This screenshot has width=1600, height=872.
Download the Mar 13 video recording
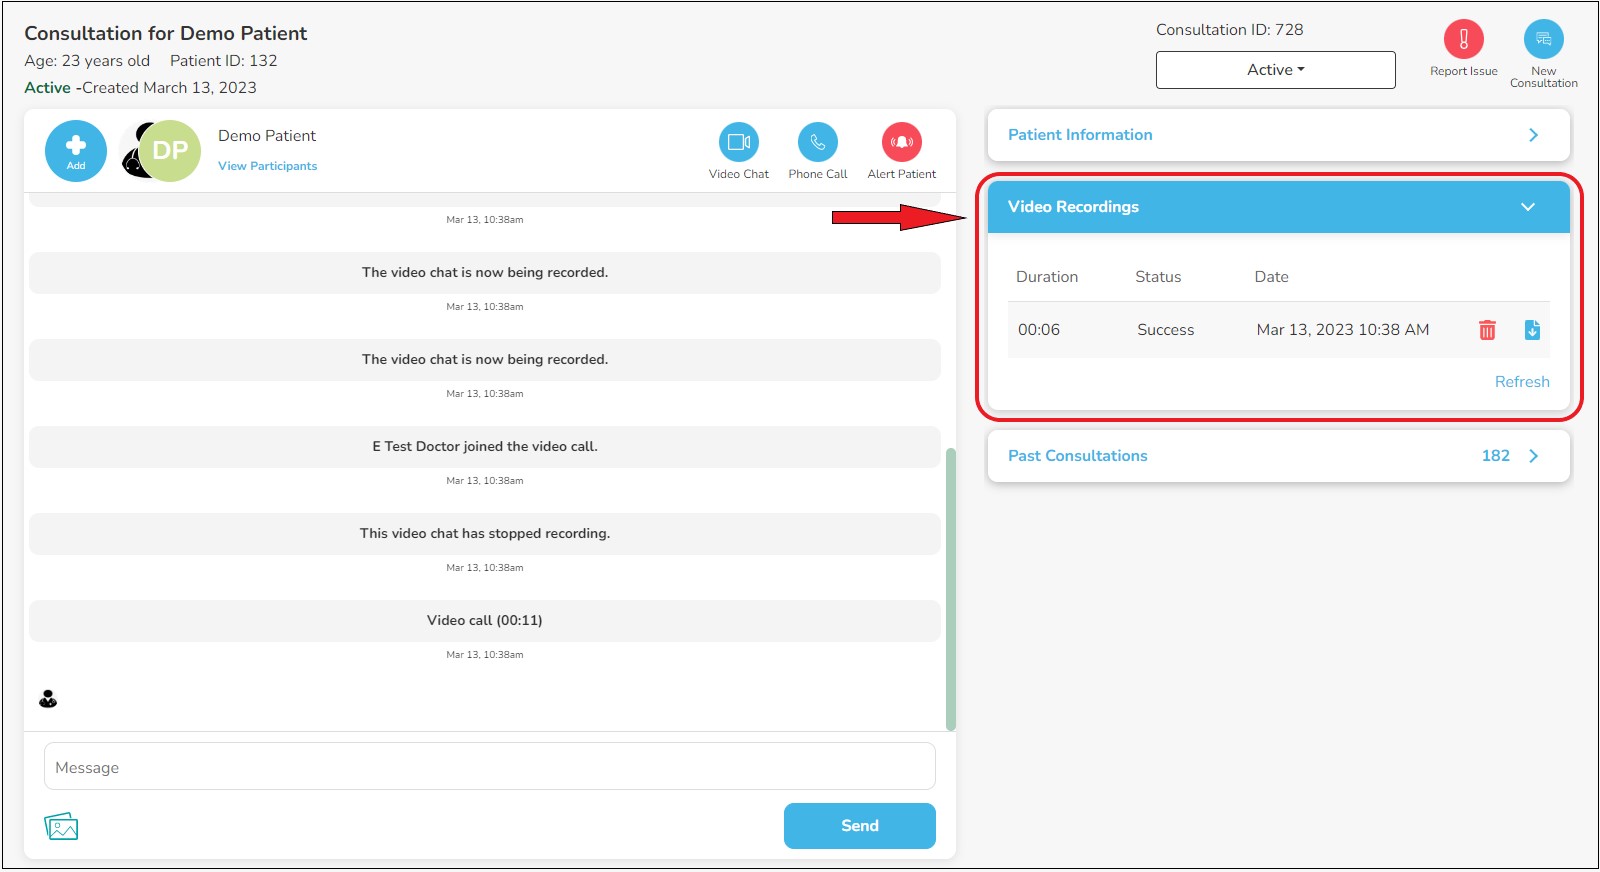point(1532,330)
